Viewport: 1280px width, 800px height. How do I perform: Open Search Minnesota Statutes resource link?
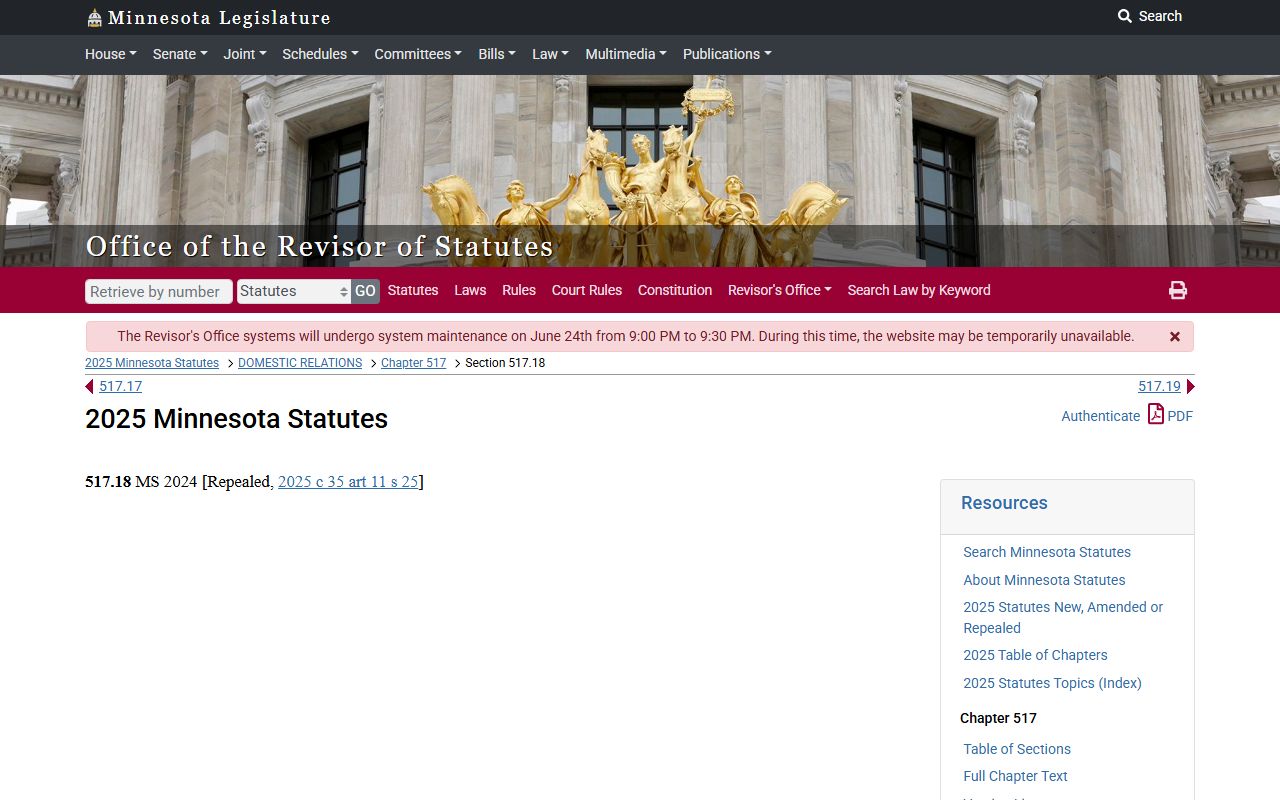pyautogui.click(x=1047, y=552)
